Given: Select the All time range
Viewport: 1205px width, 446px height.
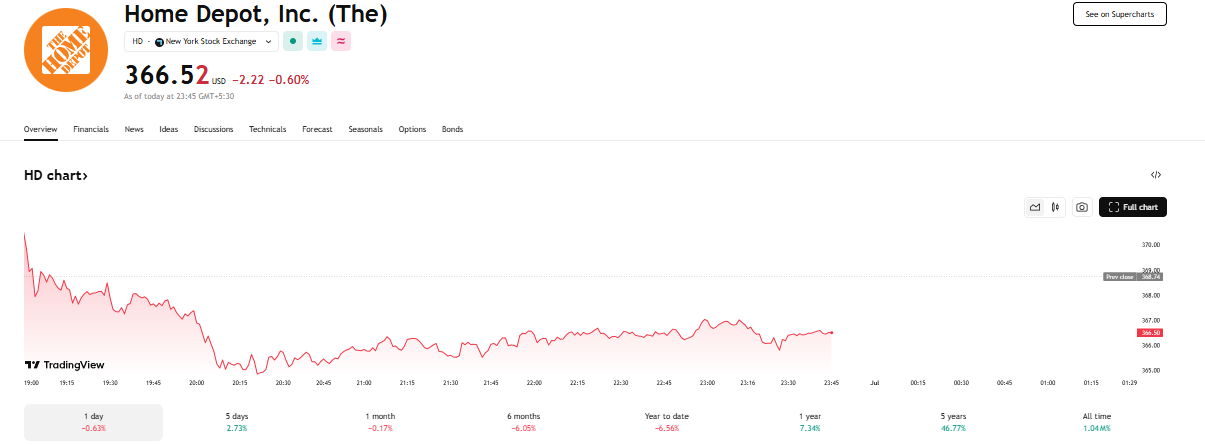Looking at the screenshot, I should pyautogui.click(x=1097, y=422).
